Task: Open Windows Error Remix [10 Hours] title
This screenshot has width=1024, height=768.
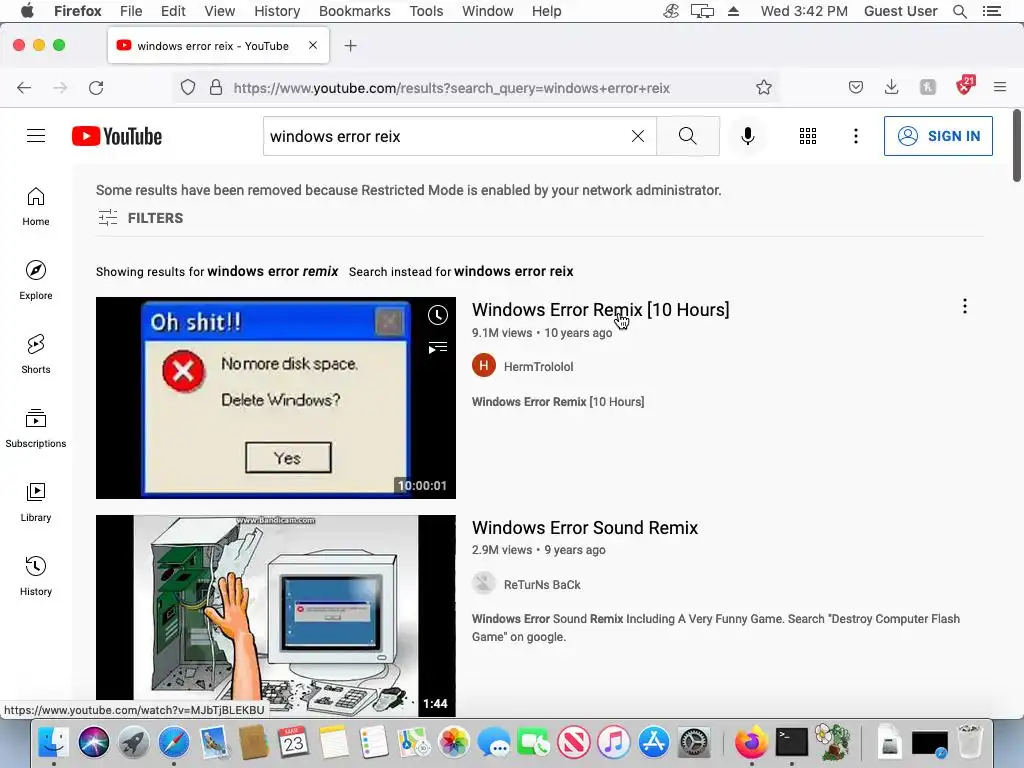Action: pos(600,310)
